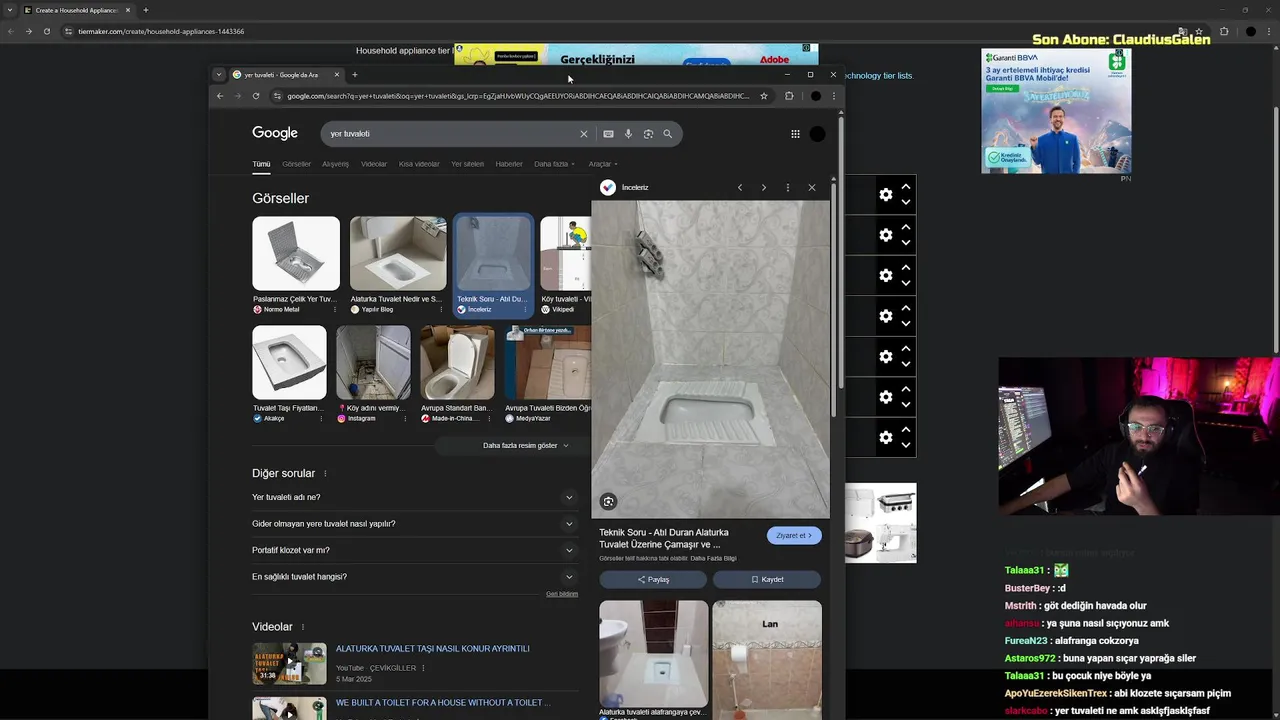Click the Garanti BBVA advertisement banner
The width and height of the screenshot is (1280, 720).
point(1056,111)
